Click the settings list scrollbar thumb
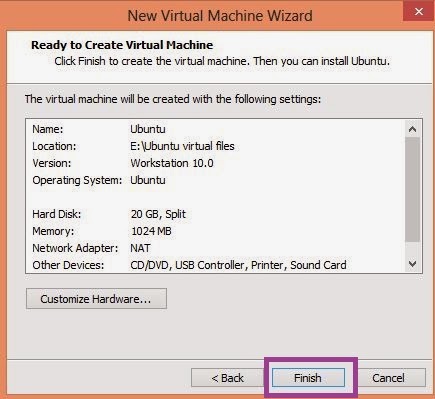435x399 pixels. 412,189
